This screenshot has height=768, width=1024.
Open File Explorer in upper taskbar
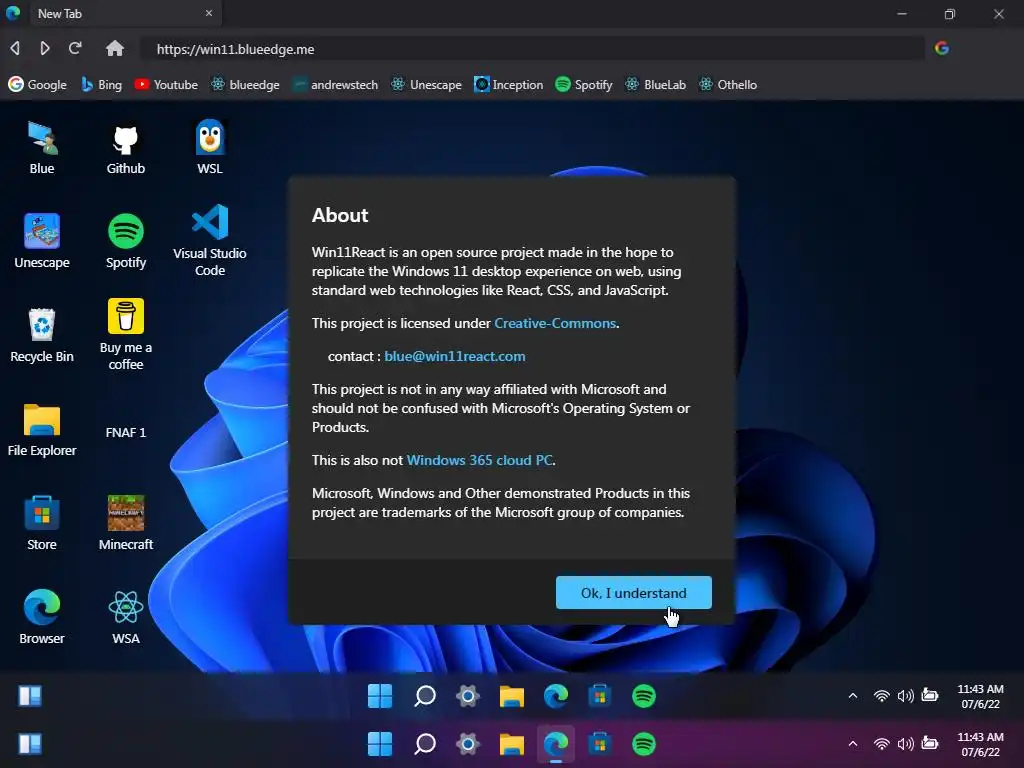pyautogui.click(x=512, y=696)
